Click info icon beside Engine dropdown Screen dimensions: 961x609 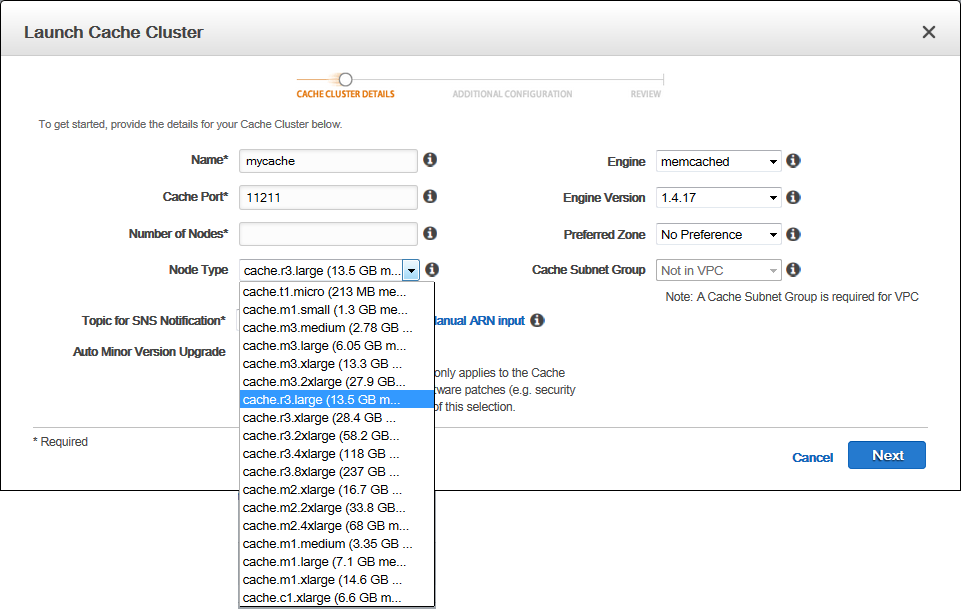coord(793,161)
